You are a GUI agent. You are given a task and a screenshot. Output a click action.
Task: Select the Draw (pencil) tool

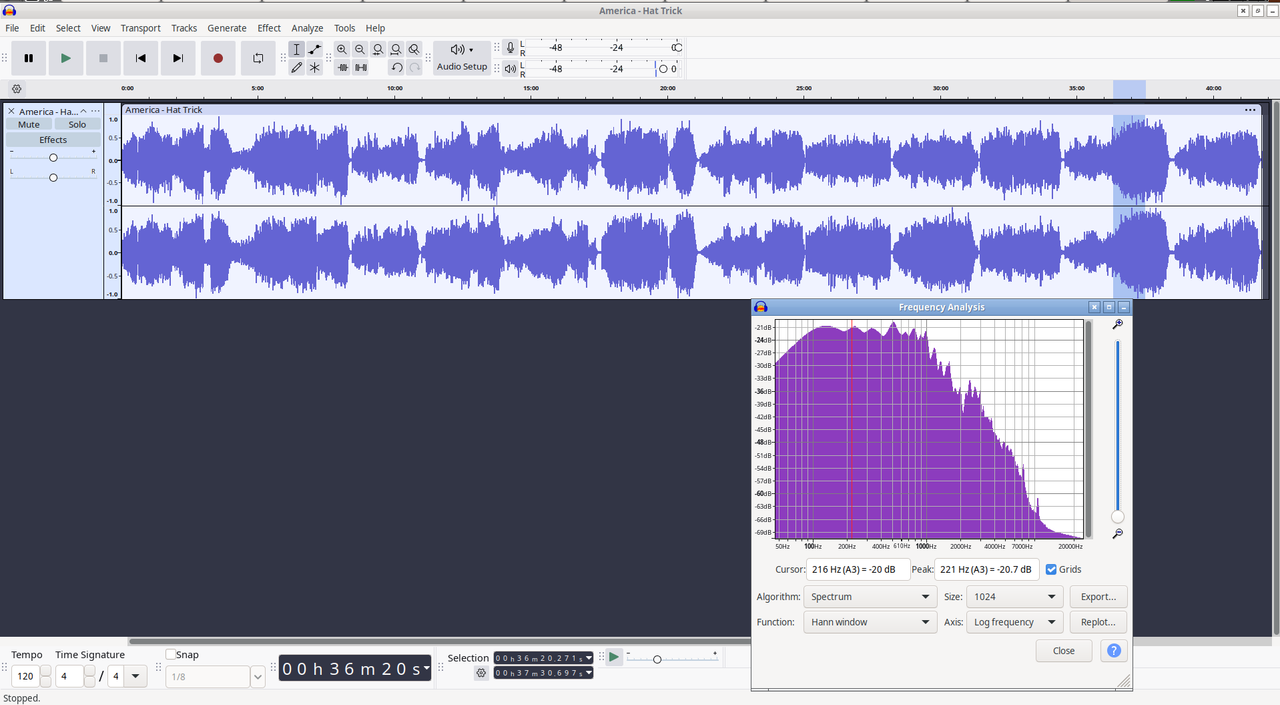[297, 67]
